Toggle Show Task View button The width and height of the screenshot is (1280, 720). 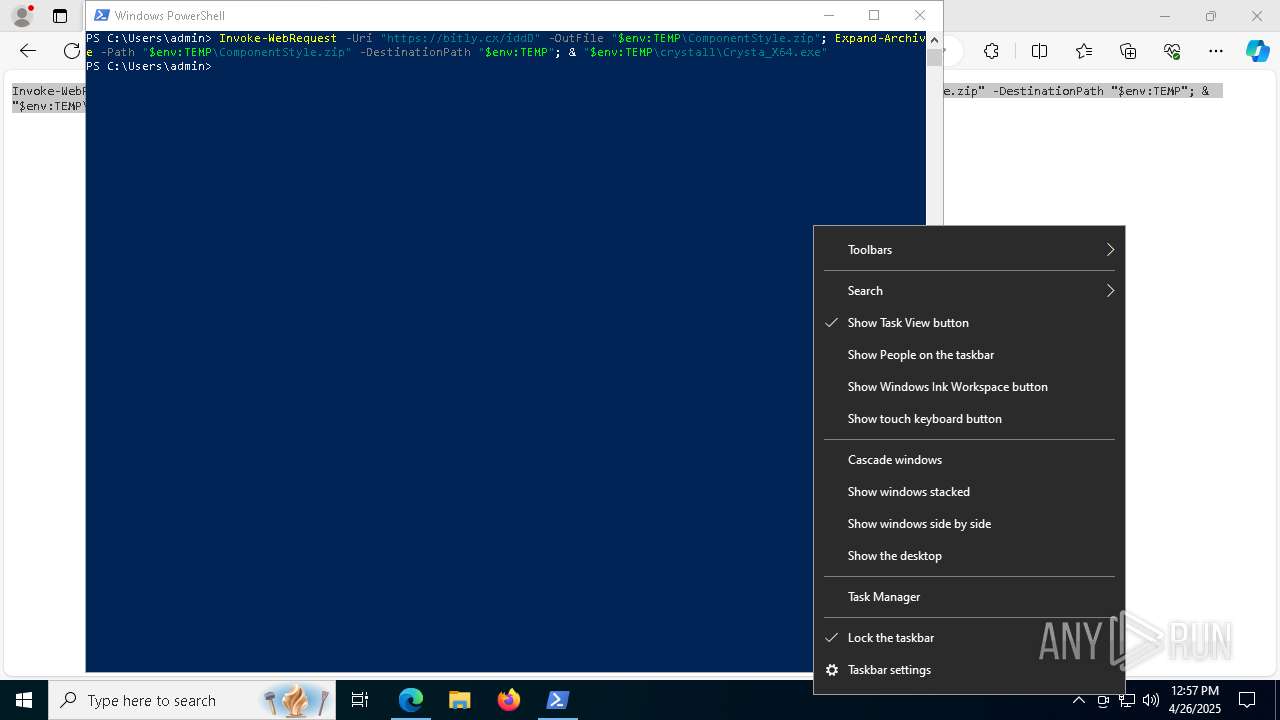pos(969,323)
